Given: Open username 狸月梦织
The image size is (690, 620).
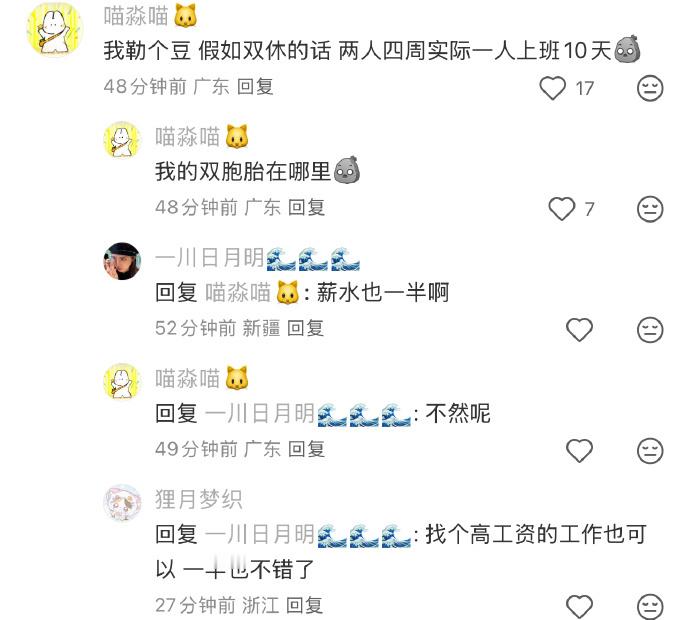Looking at the screenshot, I should [x=198, y=499].
